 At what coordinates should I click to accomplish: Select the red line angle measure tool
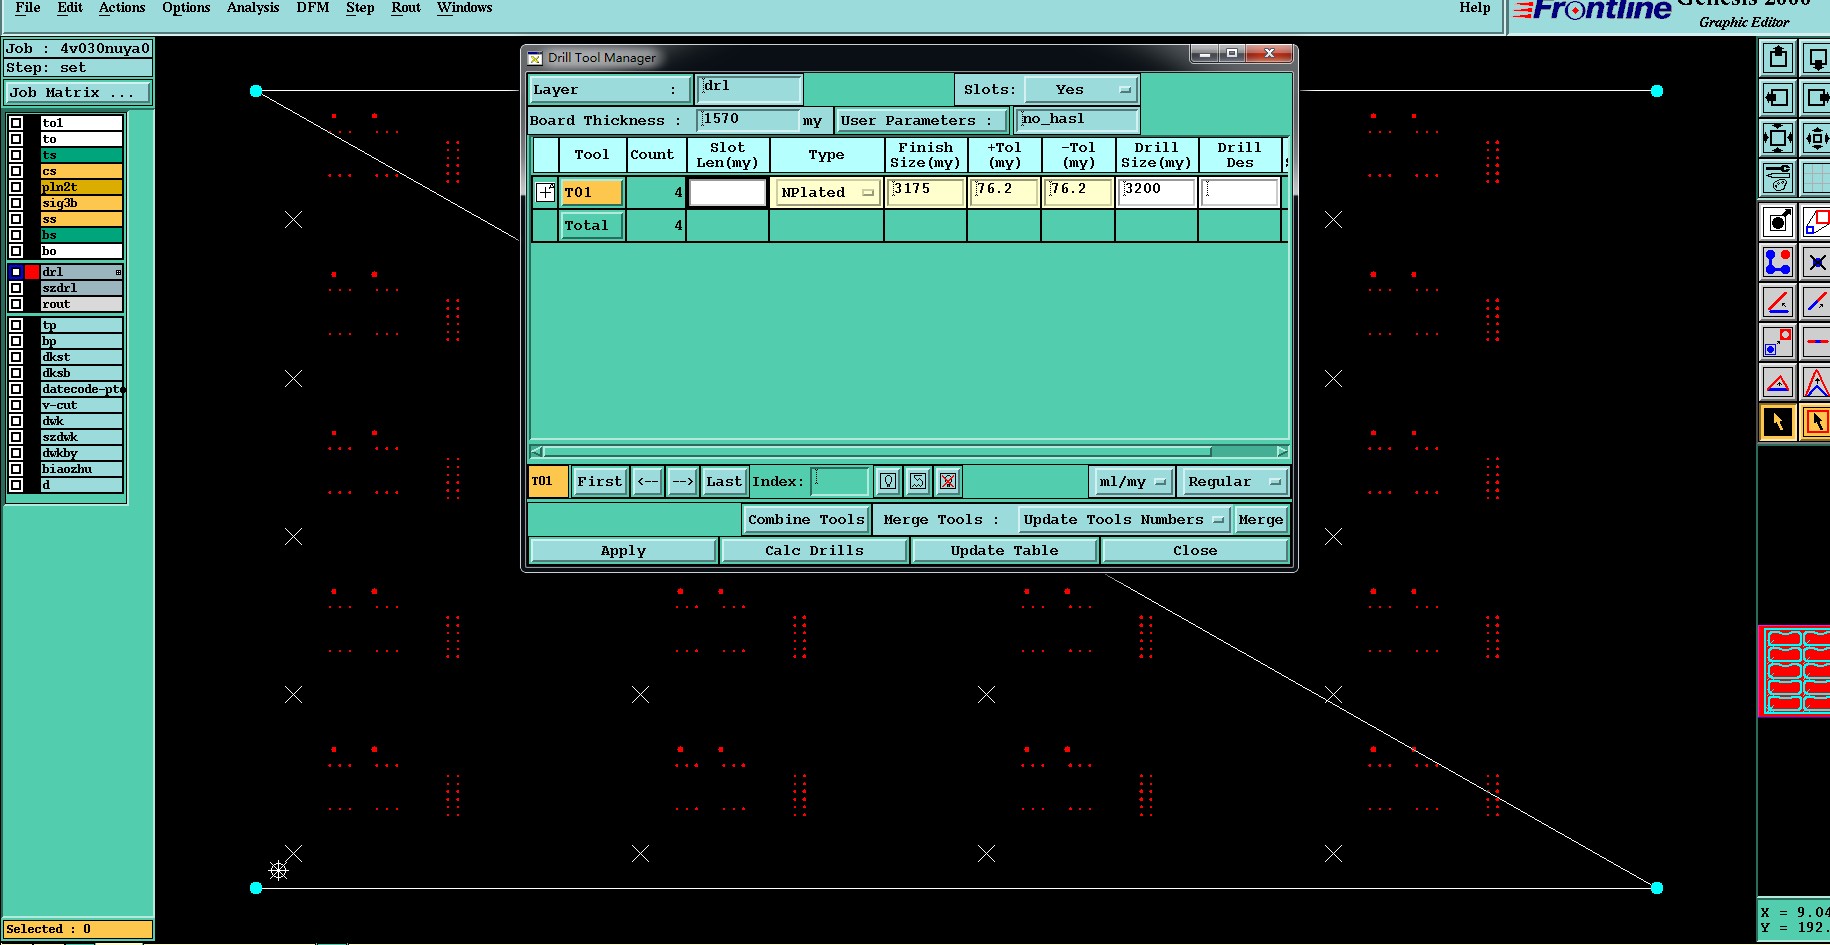[1778, 302]
